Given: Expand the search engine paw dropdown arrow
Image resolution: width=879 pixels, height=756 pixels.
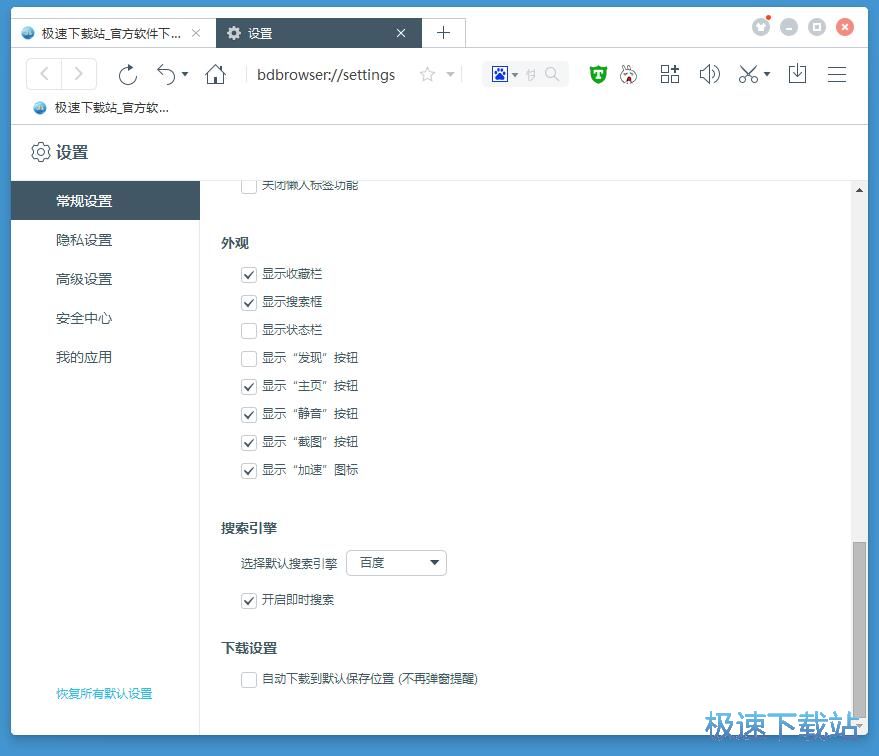Looking at the screenshot, I should click(x=515, y=75).
